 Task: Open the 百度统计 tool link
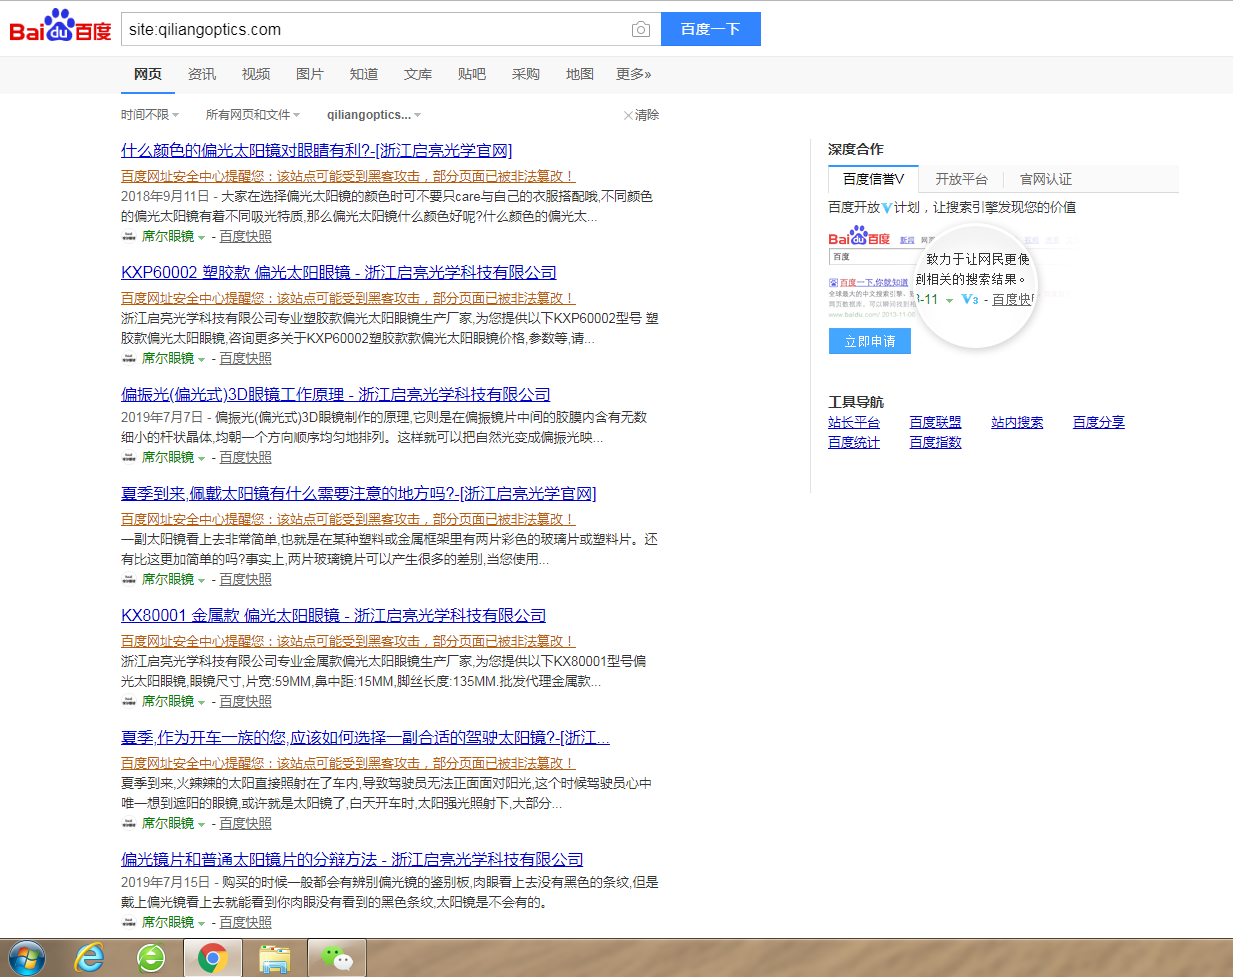click(x=854, y=443)
